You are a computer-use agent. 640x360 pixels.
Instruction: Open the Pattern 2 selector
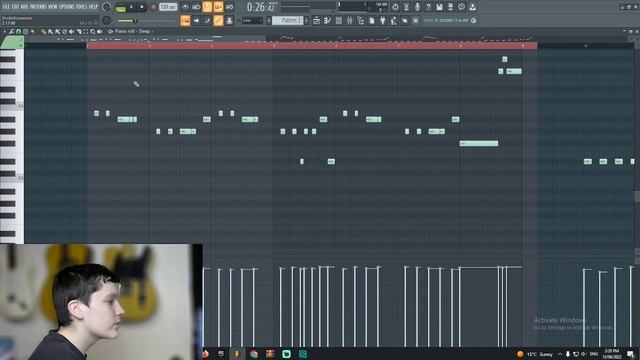point(287,20)
